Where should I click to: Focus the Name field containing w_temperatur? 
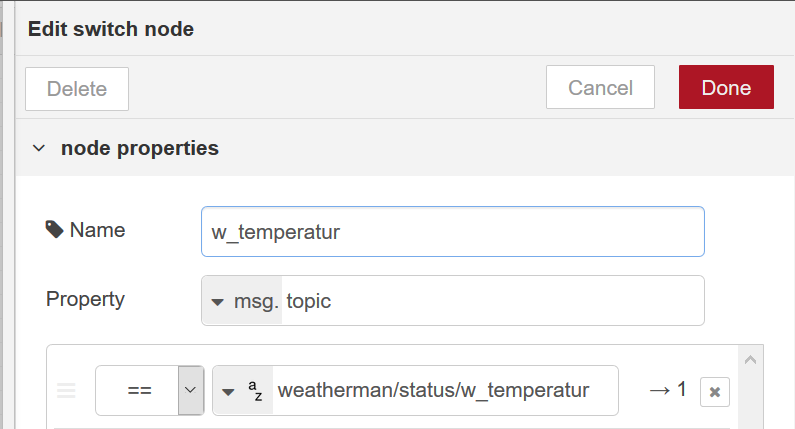tap(452, 231)
